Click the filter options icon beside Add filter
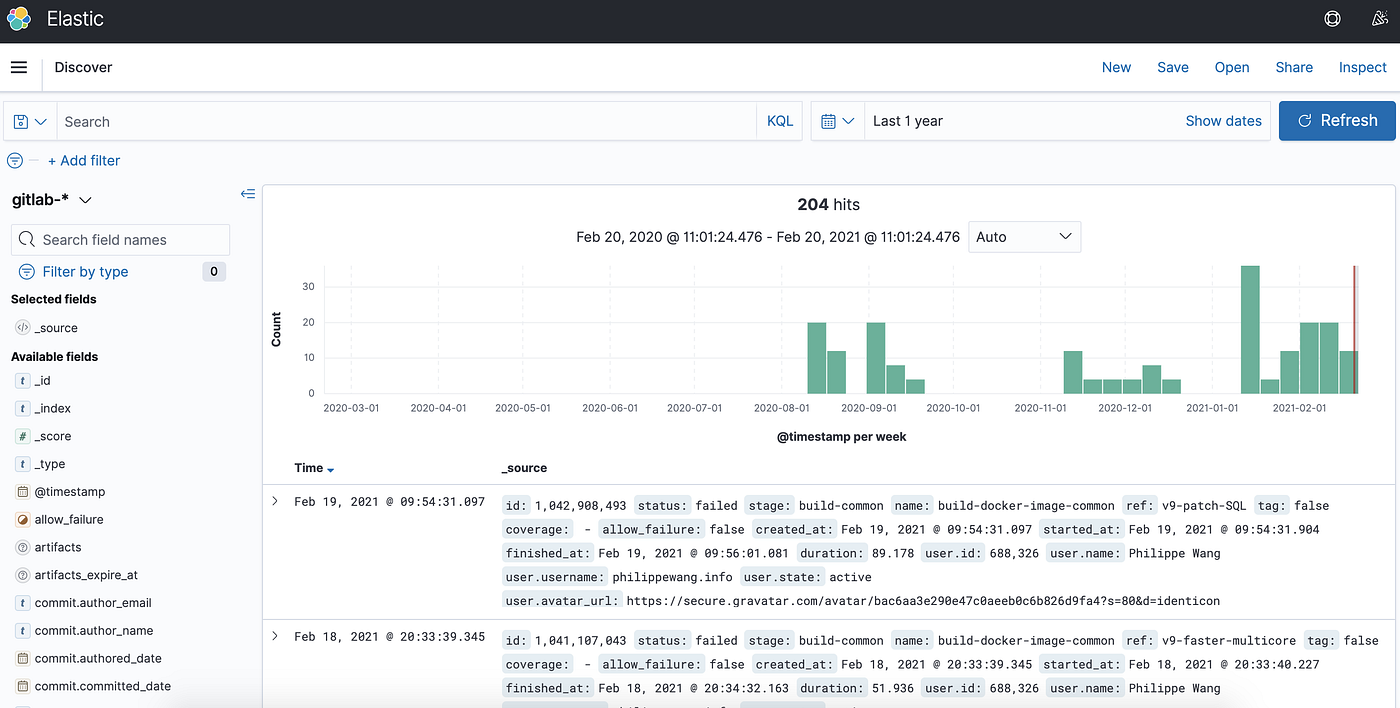 point(14,160)
